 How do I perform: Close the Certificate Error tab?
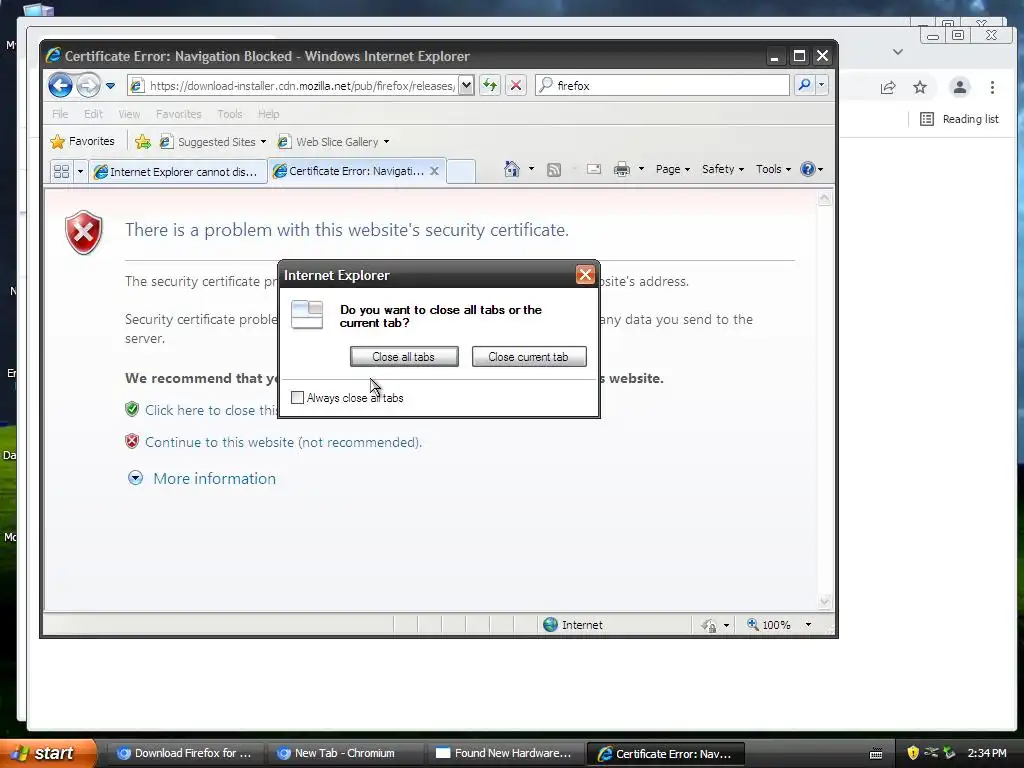point(434,171)
